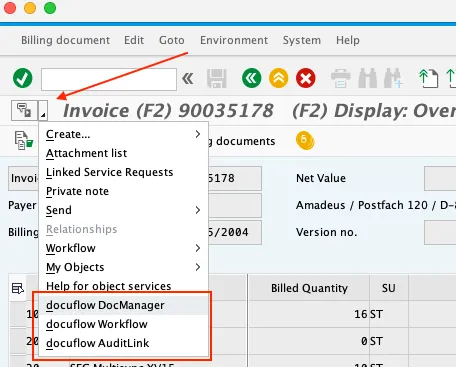Image resolution: width=456 pixels, height=367 pixels.
Task: Click the Billed Quantity column header
Action: click(309, 288)
